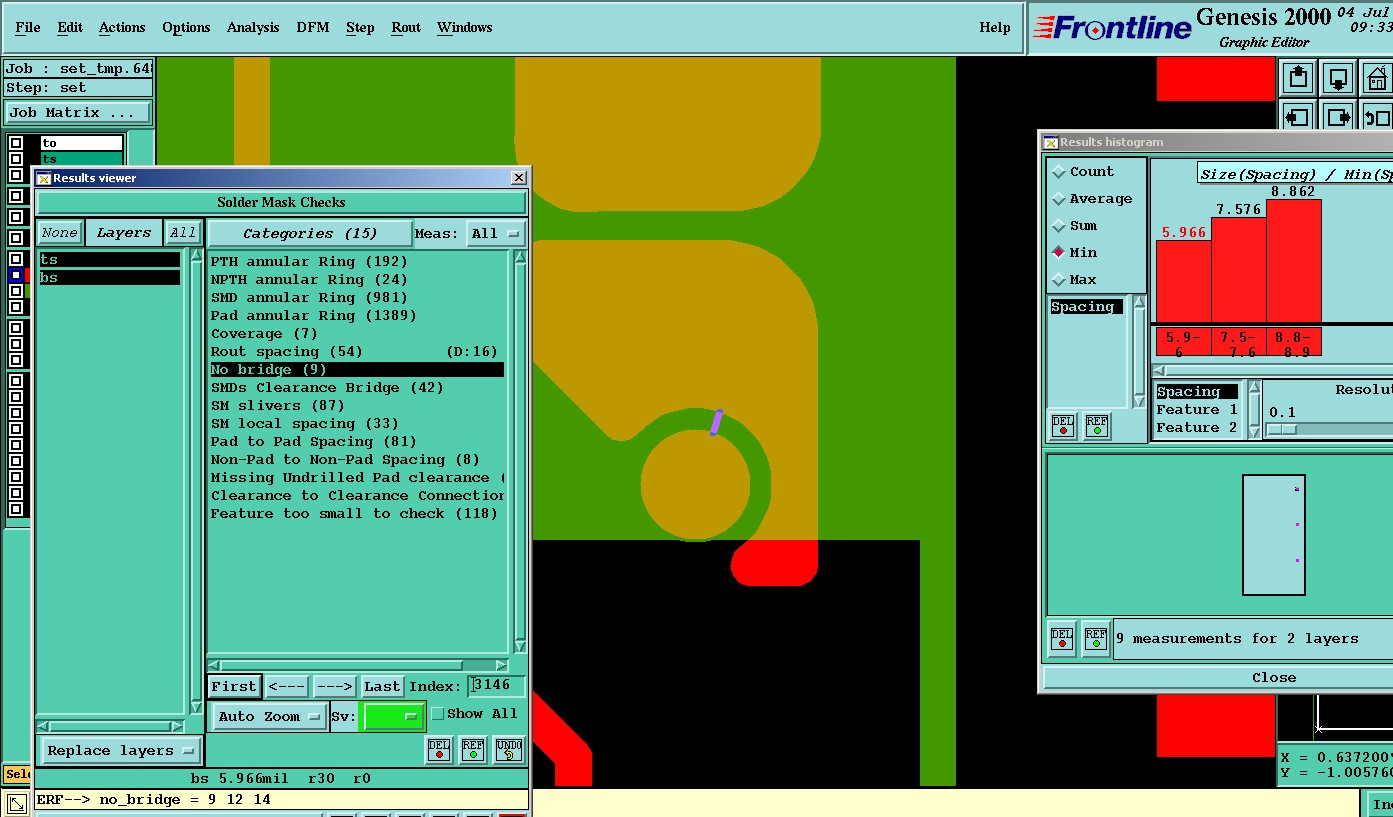Image resolution: width=1393 pixels, height=817 pixels.
Task: Select 'Pad to Pad Spacing (81)' category
Action: click(356, 442)
